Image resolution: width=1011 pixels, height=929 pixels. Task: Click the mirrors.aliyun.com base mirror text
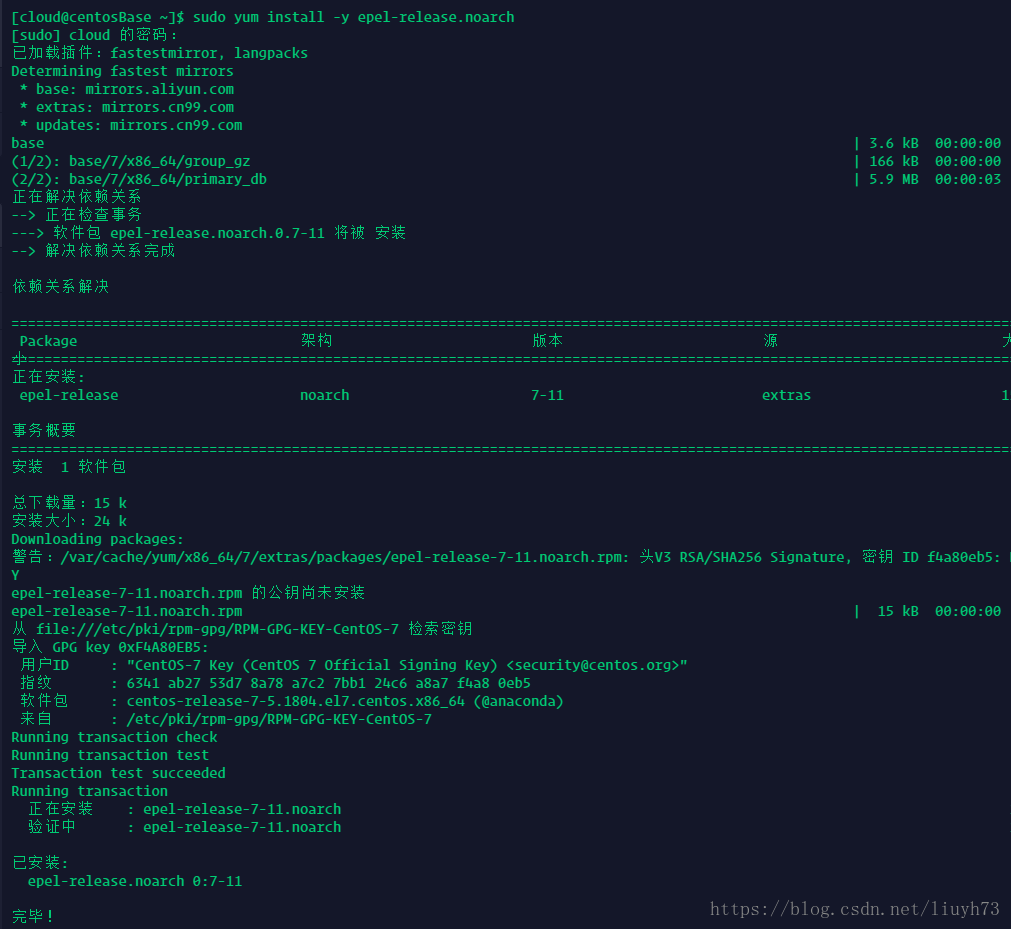[159, 89]
